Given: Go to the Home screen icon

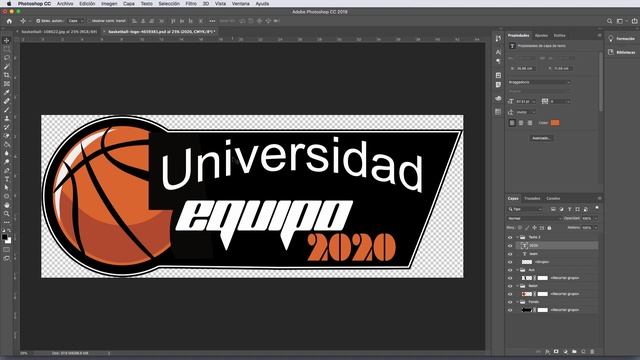Looking at the screenshot, I should pos(9,21).
